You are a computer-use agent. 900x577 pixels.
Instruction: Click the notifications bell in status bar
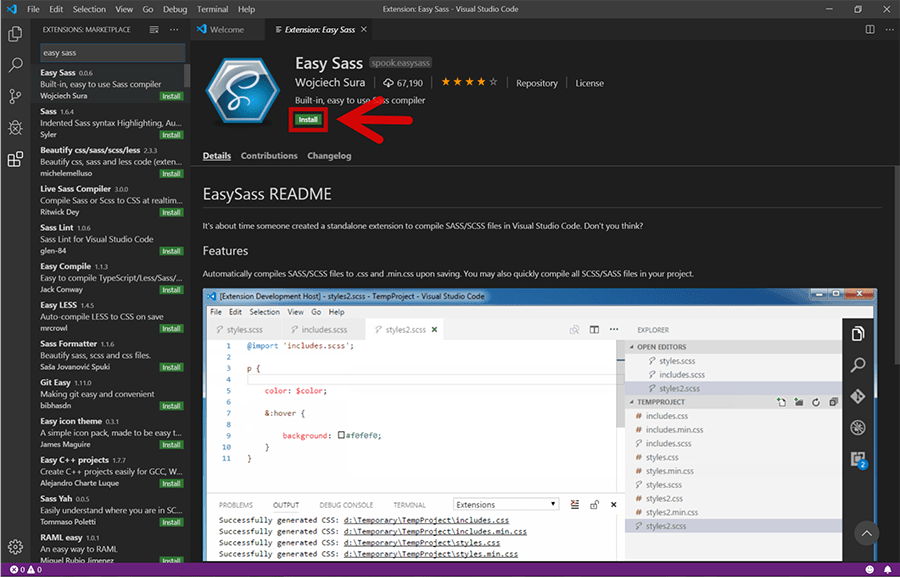887,570
